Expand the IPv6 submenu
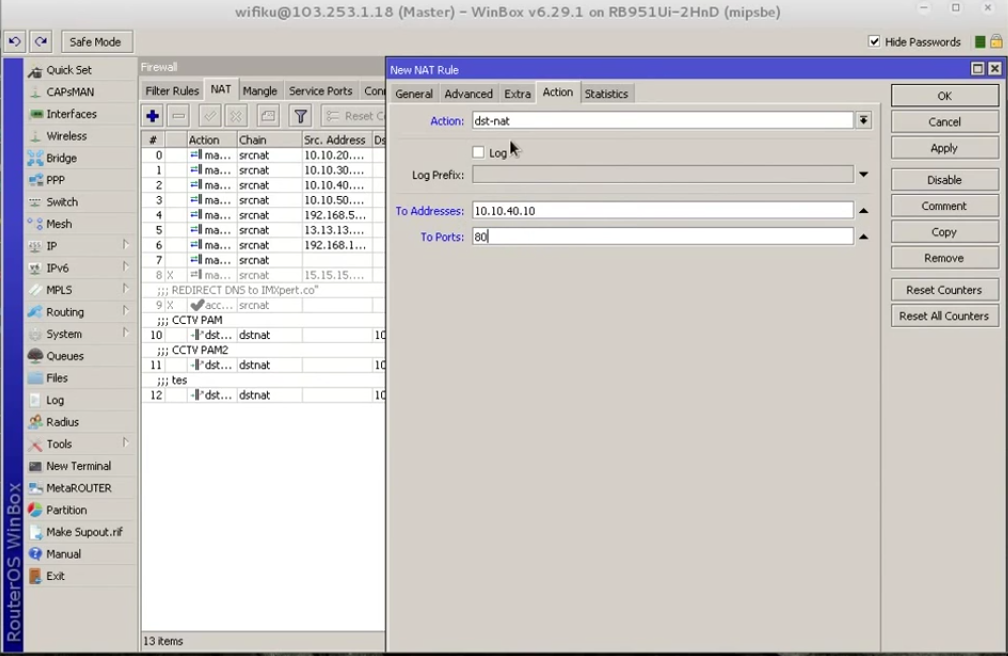The height and width of the screenshot is (656, 1008). tap(125, 267)
